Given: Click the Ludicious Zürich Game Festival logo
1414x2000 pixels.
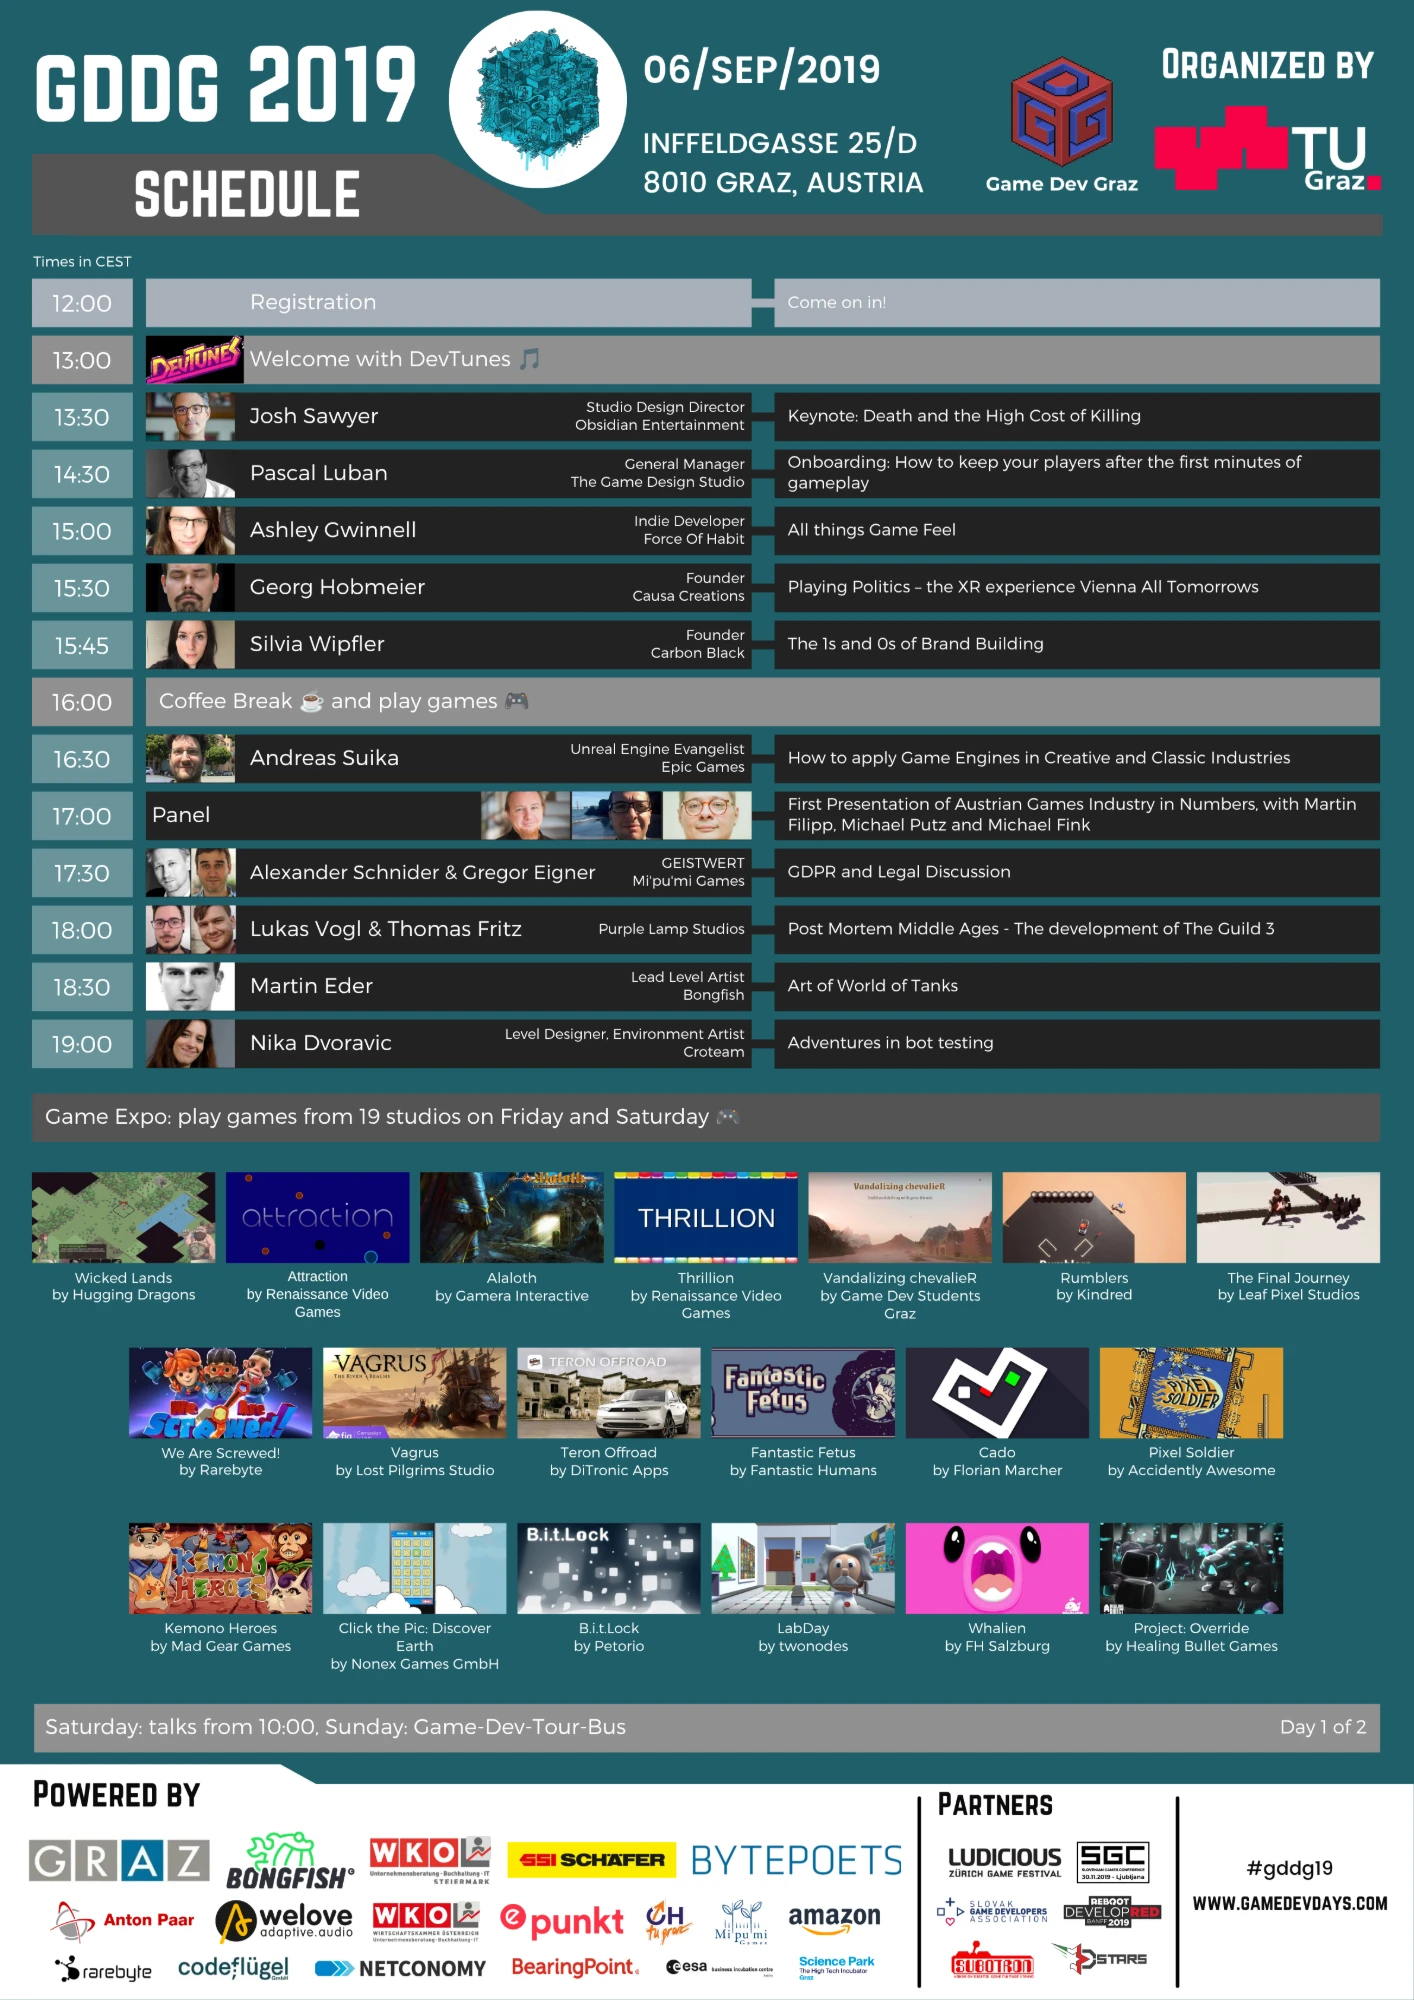Looking at the screenshot, I should [1004, 1862].
